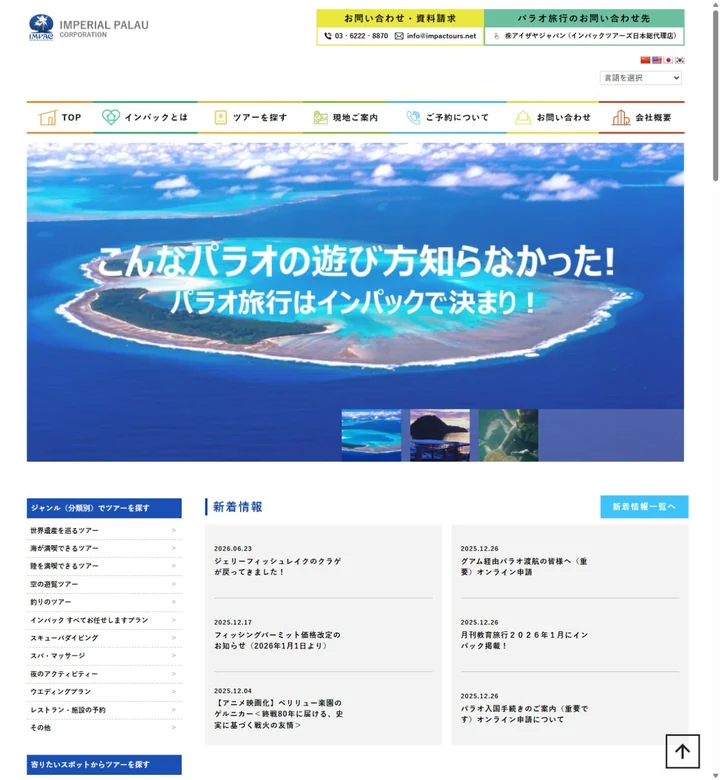720x780 pixels.
Task: Open 陸を満喫できるツアー category
Action: [x=104, y=566]
